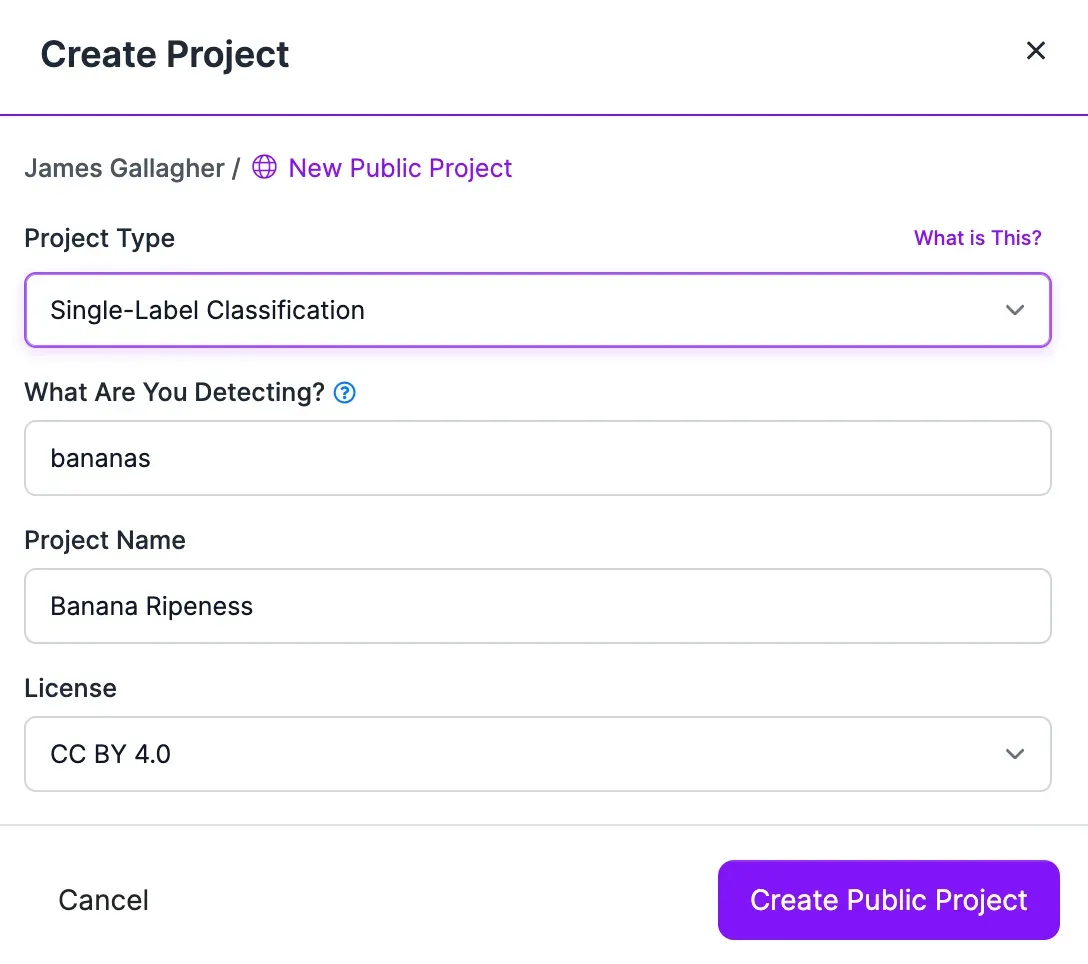Click the slash separator in the breadcrumb

click(236, 168)
